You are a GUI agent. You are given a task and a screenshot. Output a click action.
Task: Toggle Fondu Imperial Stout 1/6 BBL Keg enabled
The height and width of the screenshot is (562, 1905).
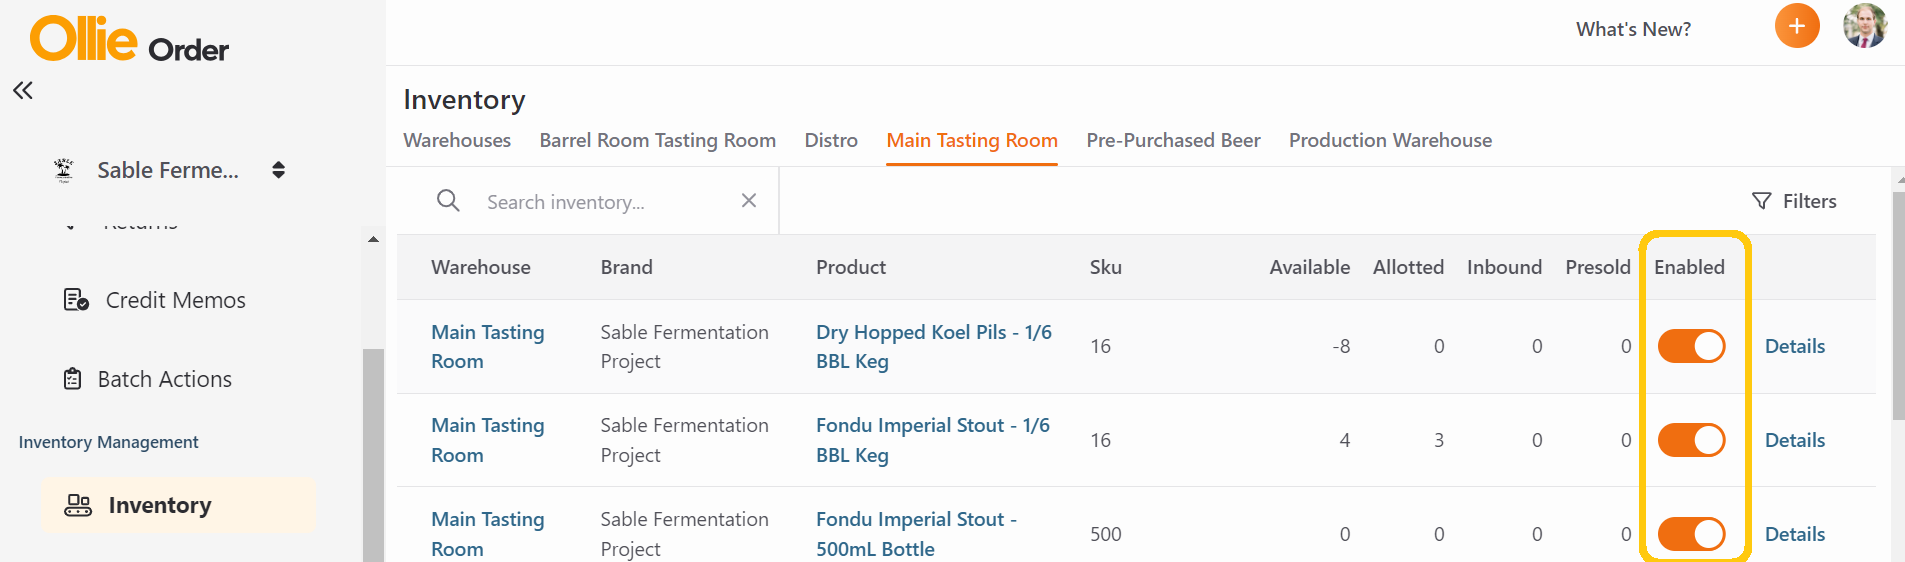pos(1691,440)
